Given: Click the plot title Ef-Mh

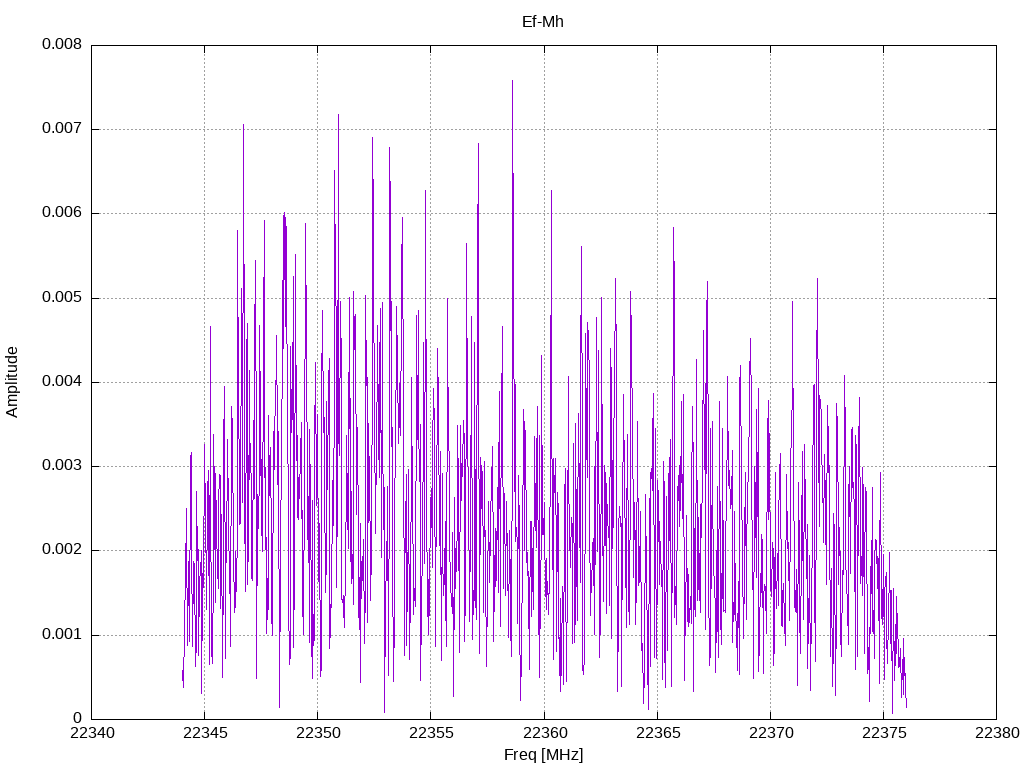Looking at the screenshot, I should tap(543, 22).
